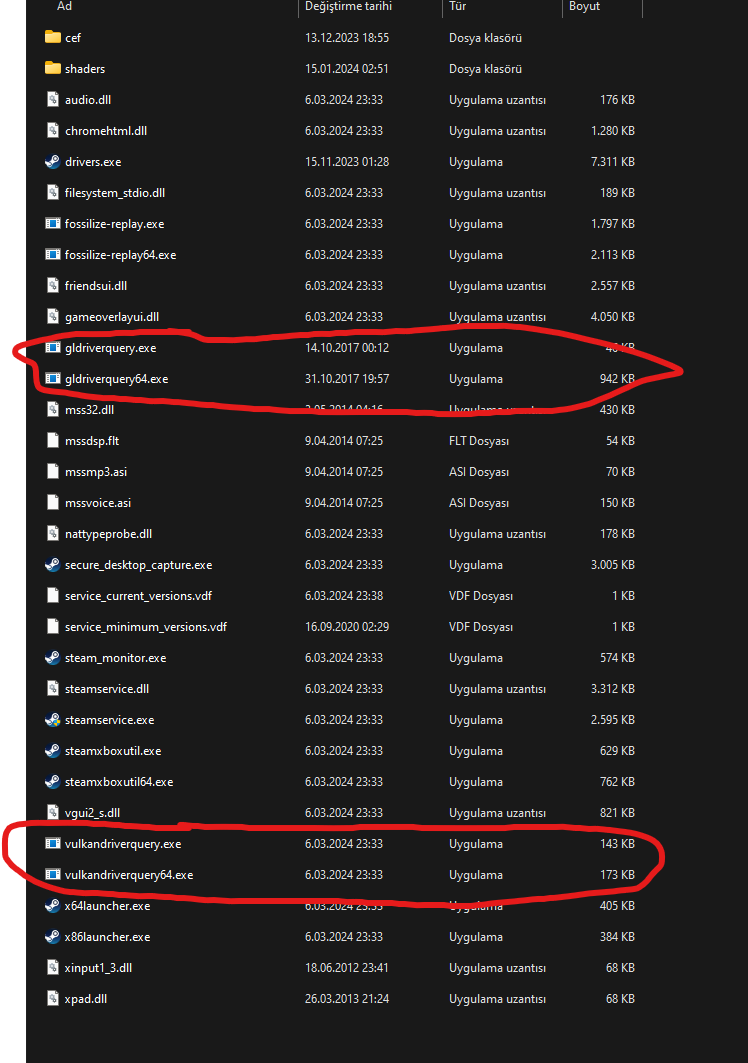This screenshot has height=1063, width=748.
Task: Click the mssdsp.flt file icon
Action: coord(53,441)
